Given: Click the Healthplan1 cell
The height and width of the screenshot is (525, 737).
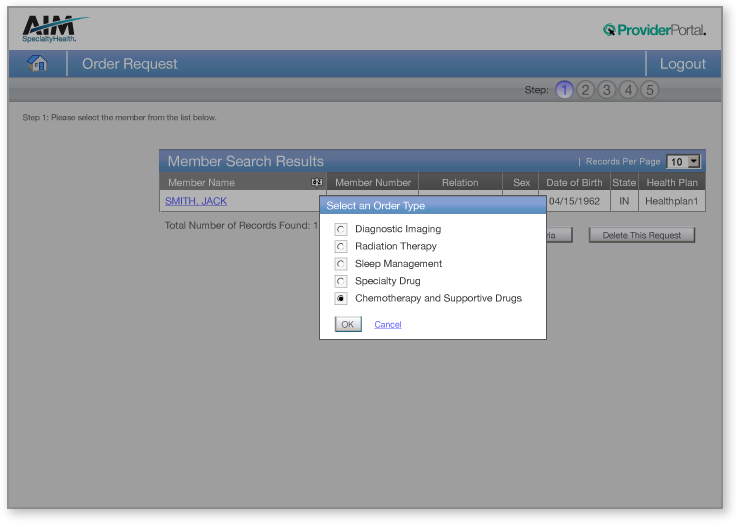Looking at the screenshot, I should pos(672,201).
